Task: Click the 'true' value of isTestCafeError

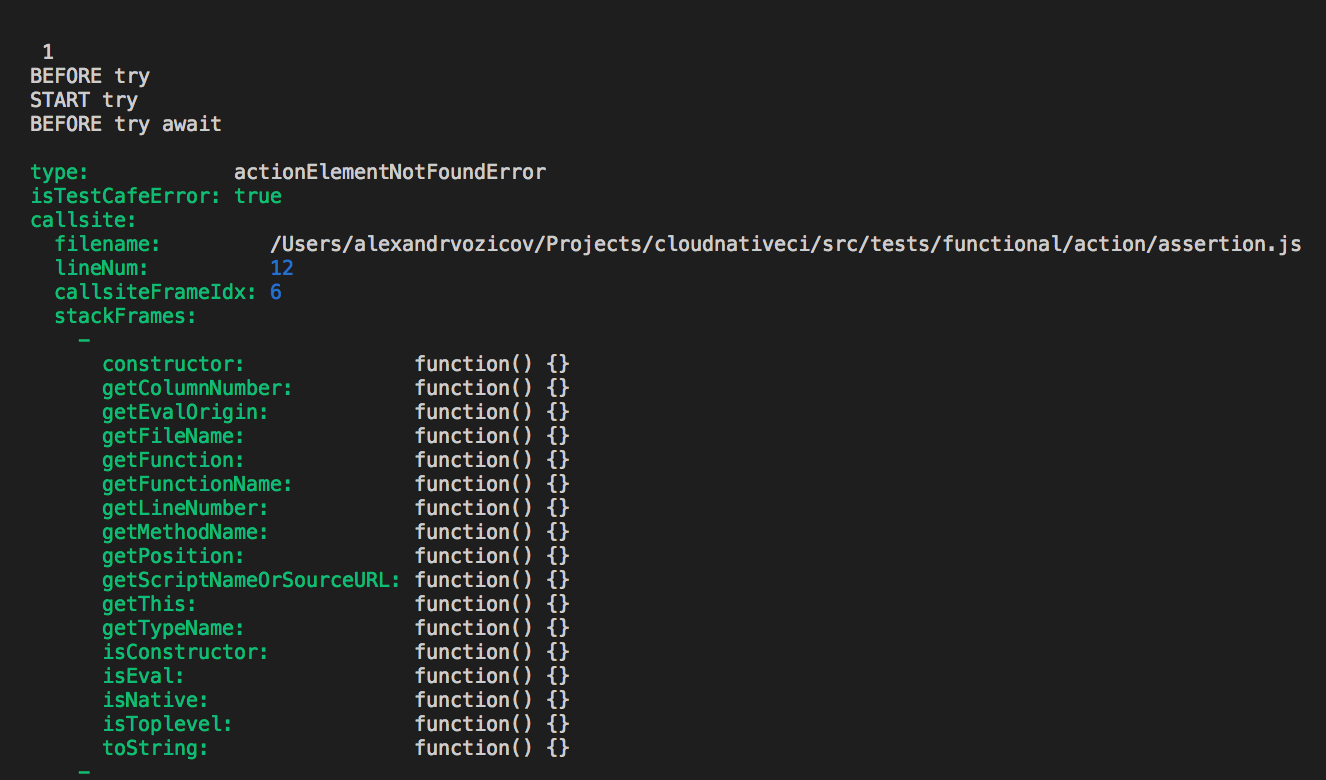Action: pos(258,196)
